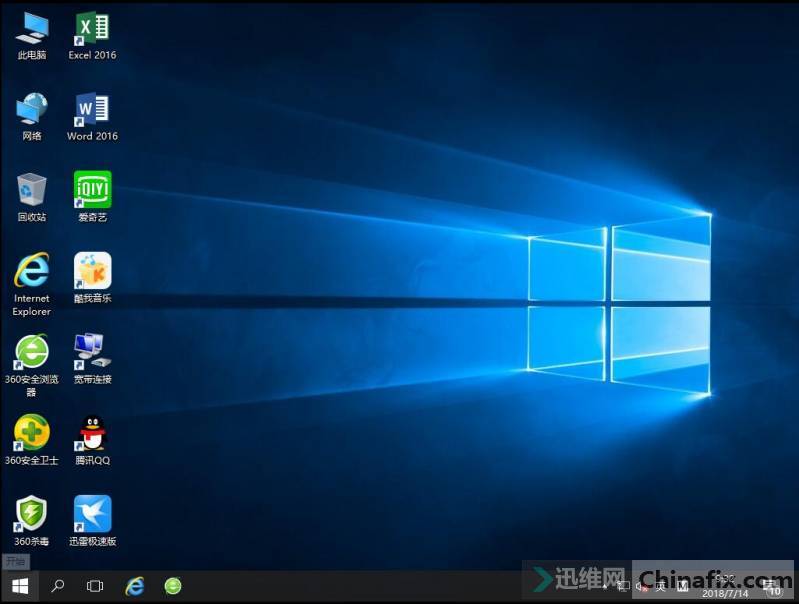The width and height of the screenshot is (799, 604).
Task: Launch 360 browser from the taskbar
Action: [173, 586]
